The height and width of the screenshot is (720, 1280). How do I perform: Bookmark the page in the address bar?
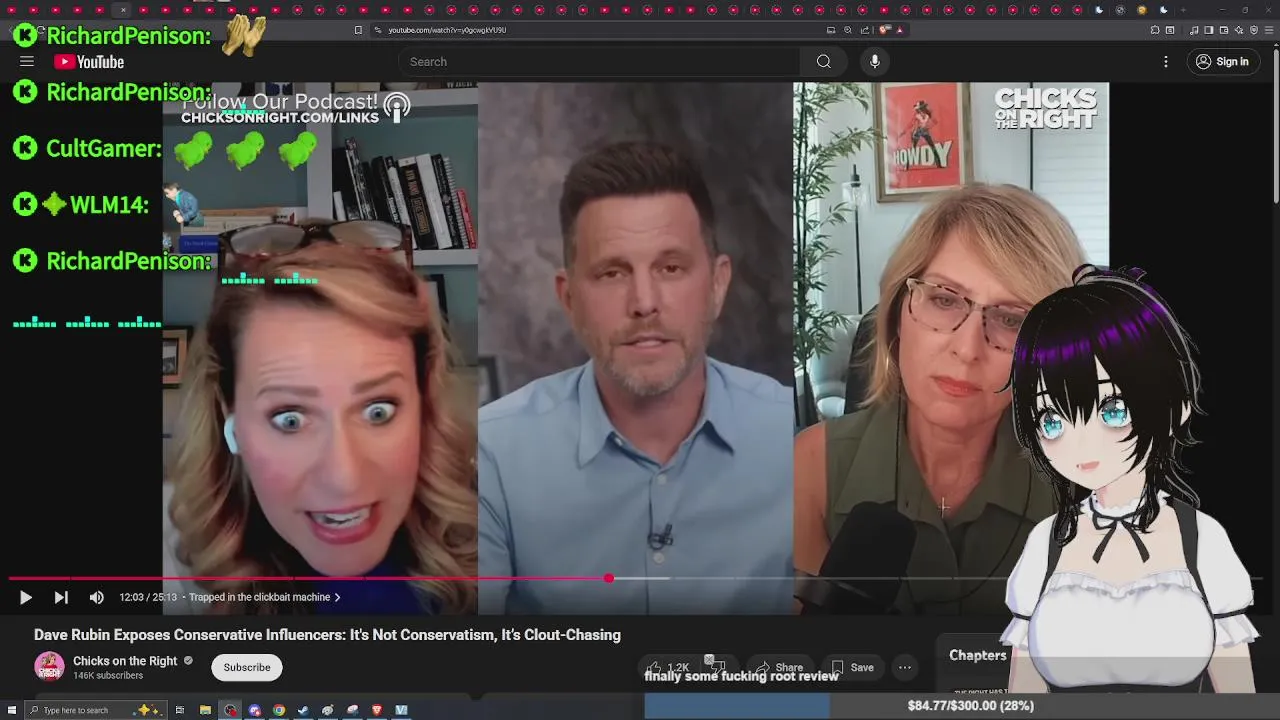pyautogui.click(x=358, y=30)
